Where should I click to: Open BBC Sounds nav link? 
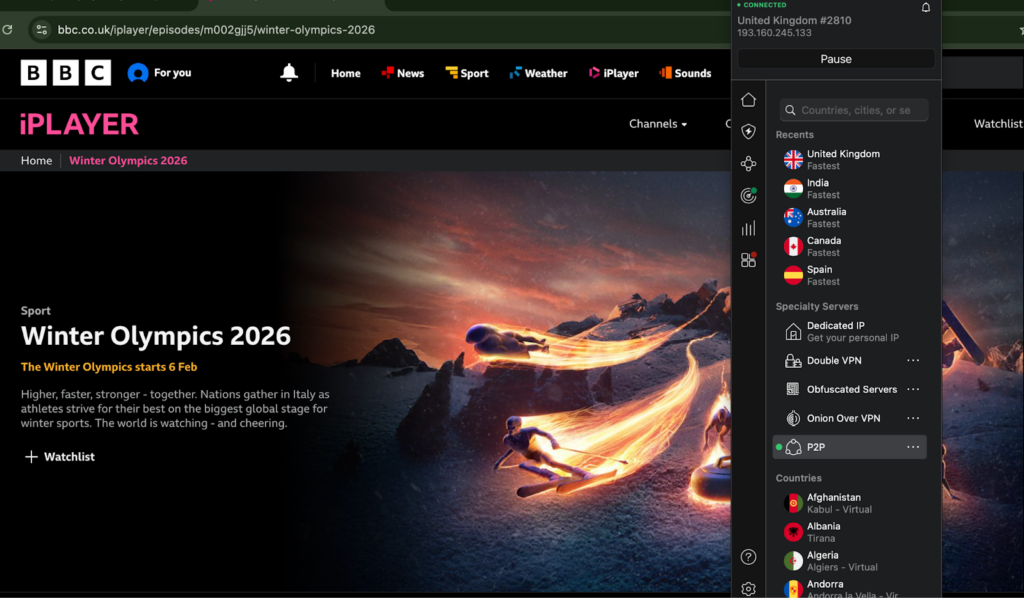(685, 73)
